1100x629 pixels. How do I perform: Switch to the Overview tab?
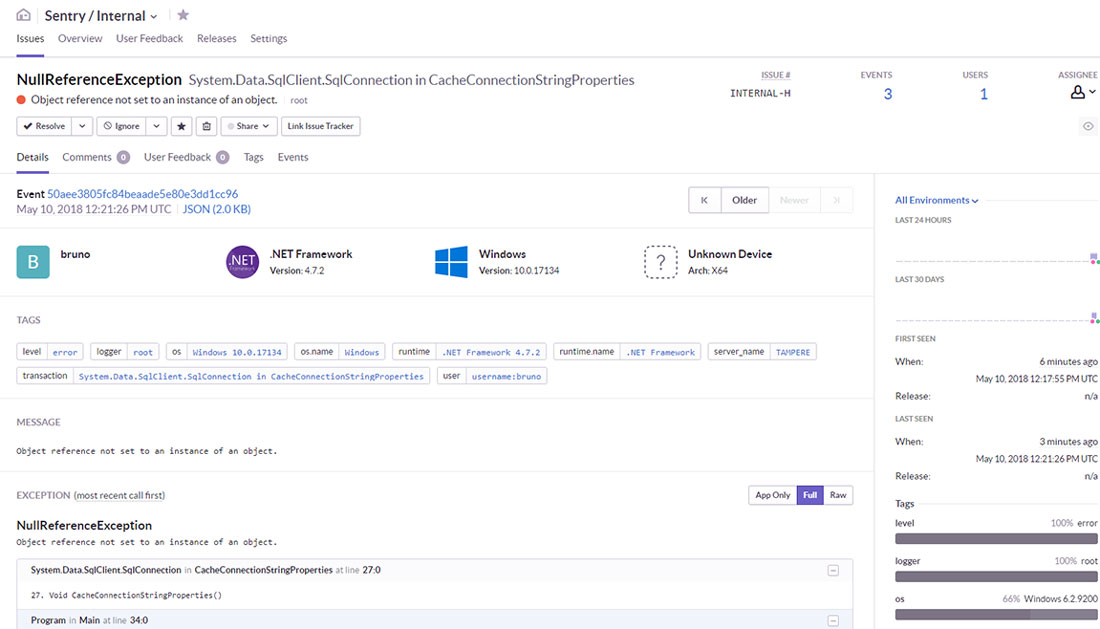pyautogui.click(x=80, y=39)
